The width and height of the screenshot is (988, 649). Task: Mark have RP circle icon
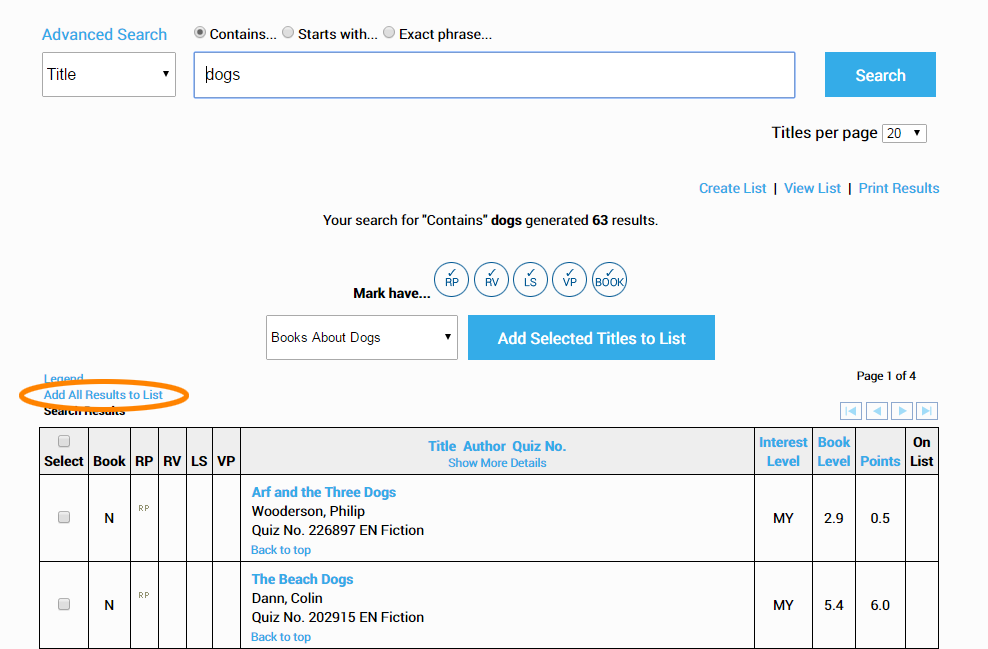tap(452, 279)
